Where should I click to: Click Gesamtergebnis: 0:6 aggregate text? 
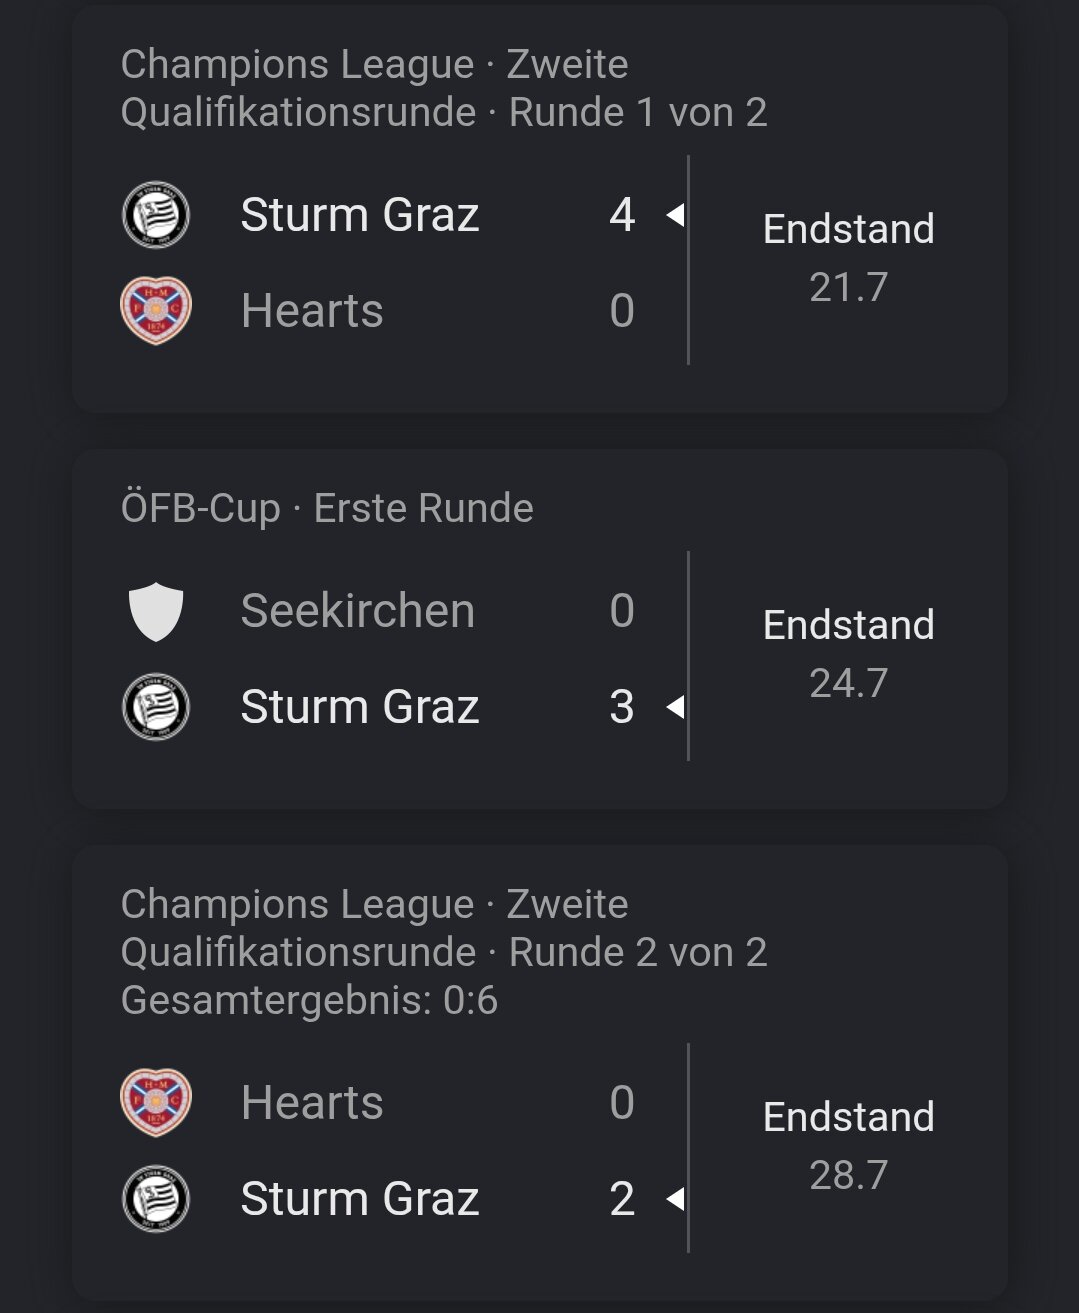(309, 1000)
